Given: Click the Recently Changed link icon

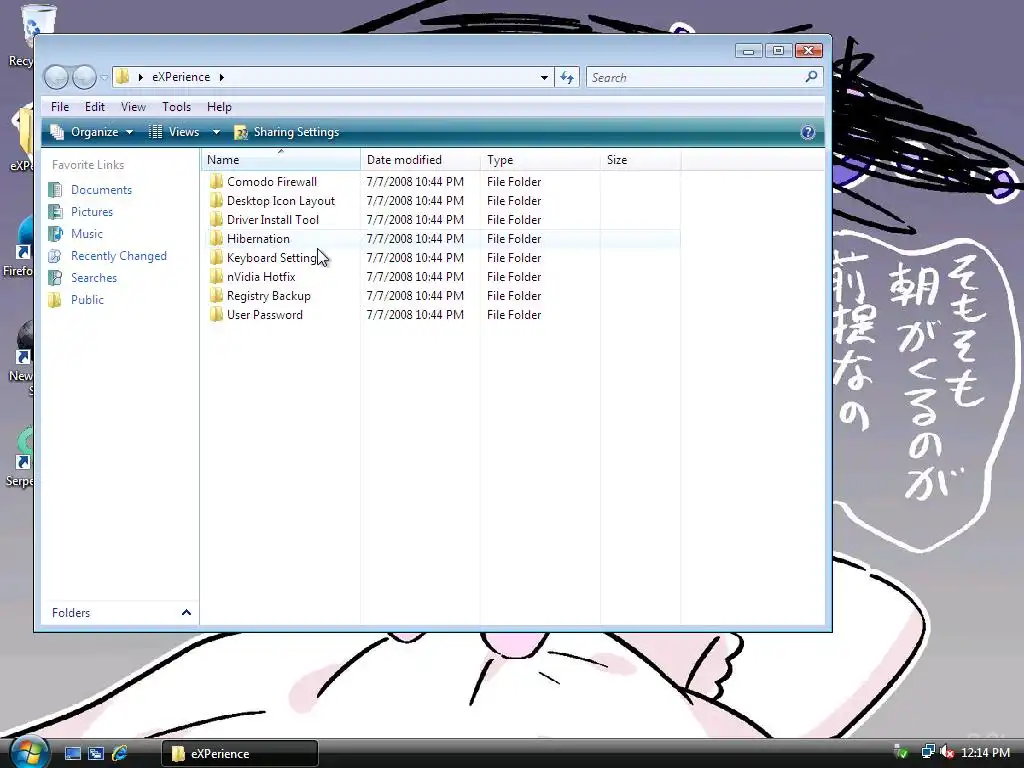Looking at the screenshot, I should click(x=56, y=256).
